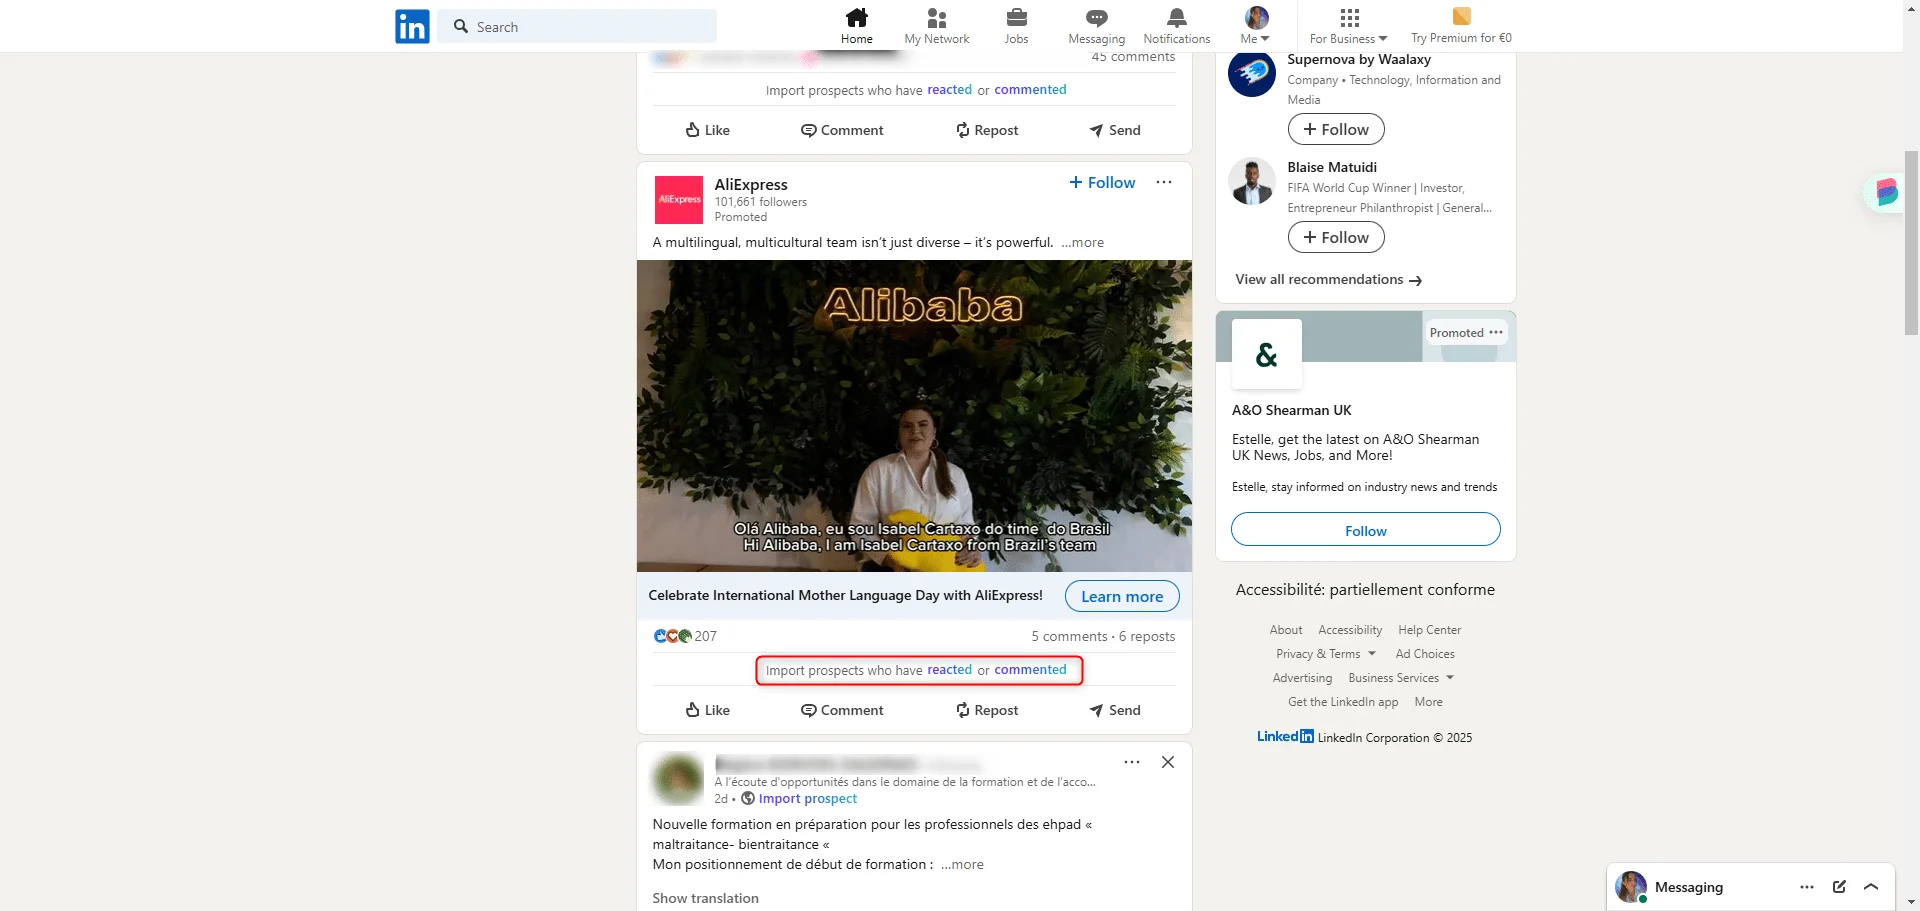Click blurred author avatar of ehpad post
Image resolution: width=1920 pixels, height=911 pixels.
pyautogui.click(x=679, y=779)
